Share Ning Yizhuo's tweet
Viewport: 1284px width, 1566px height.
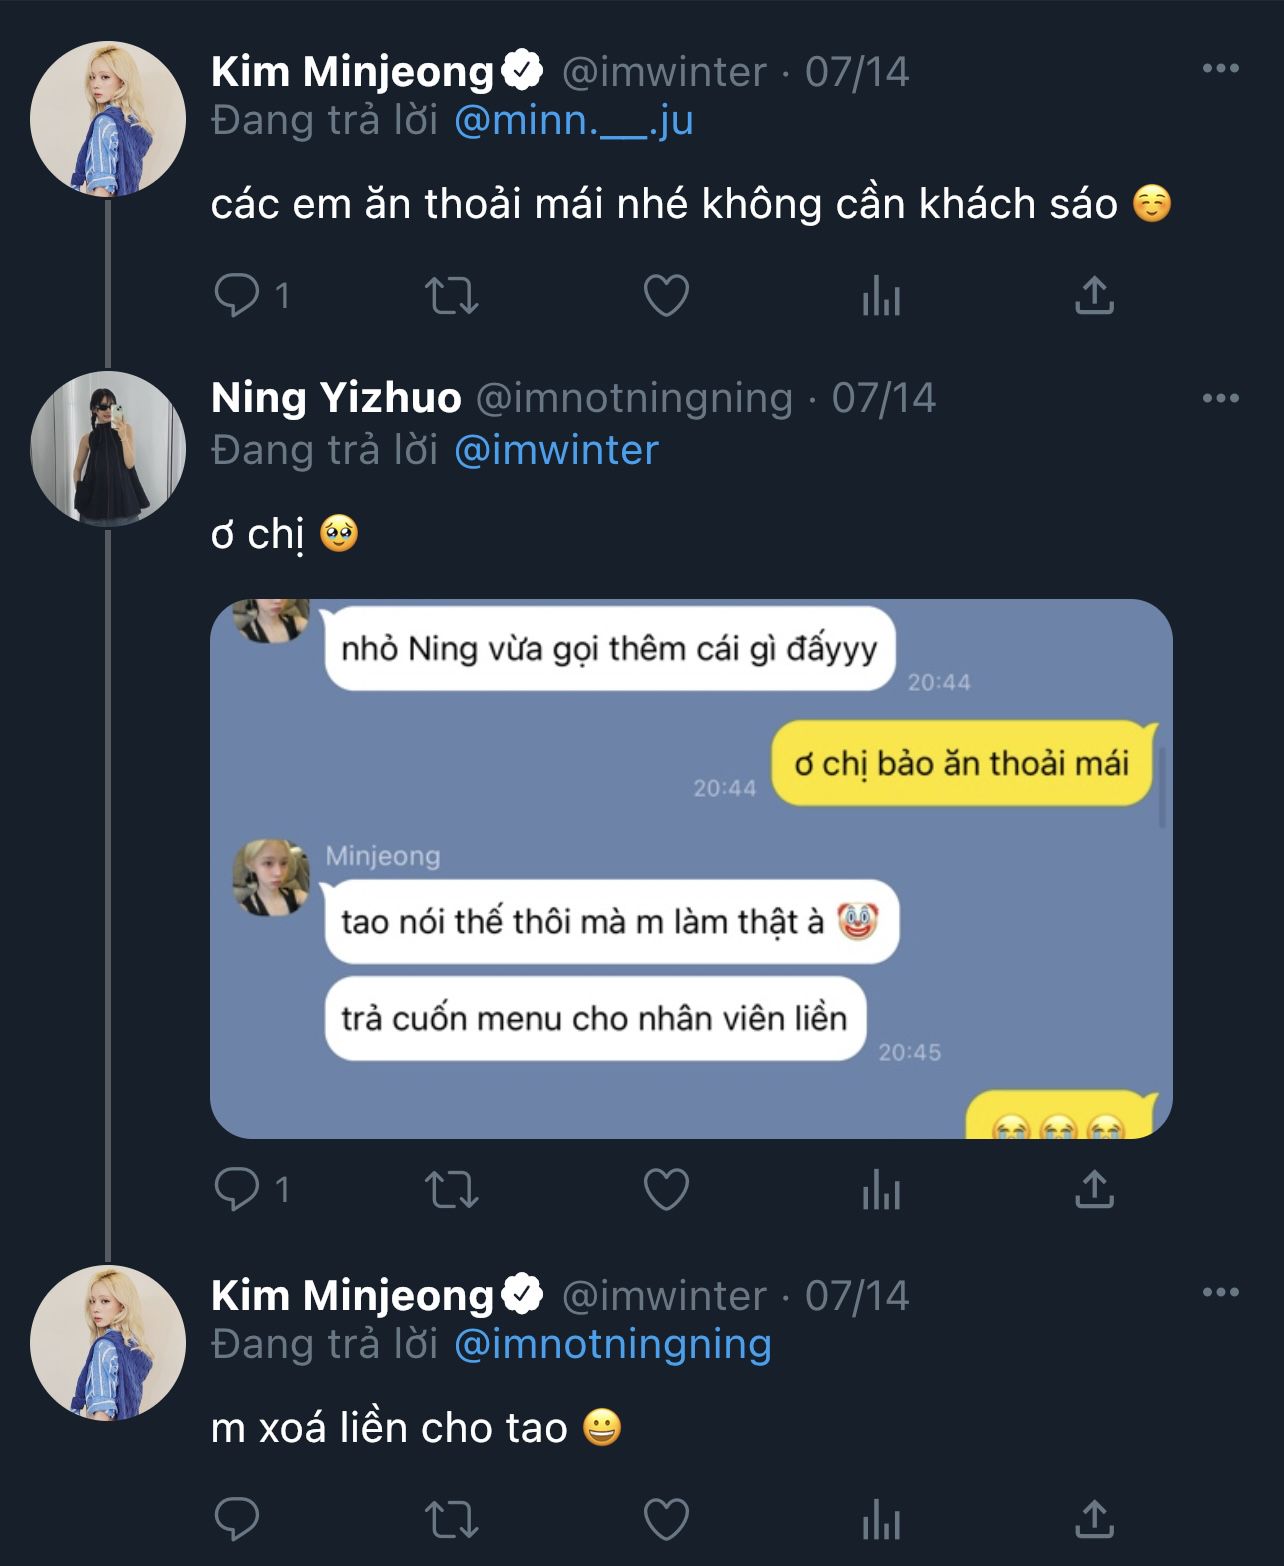pos(1094,1189)
